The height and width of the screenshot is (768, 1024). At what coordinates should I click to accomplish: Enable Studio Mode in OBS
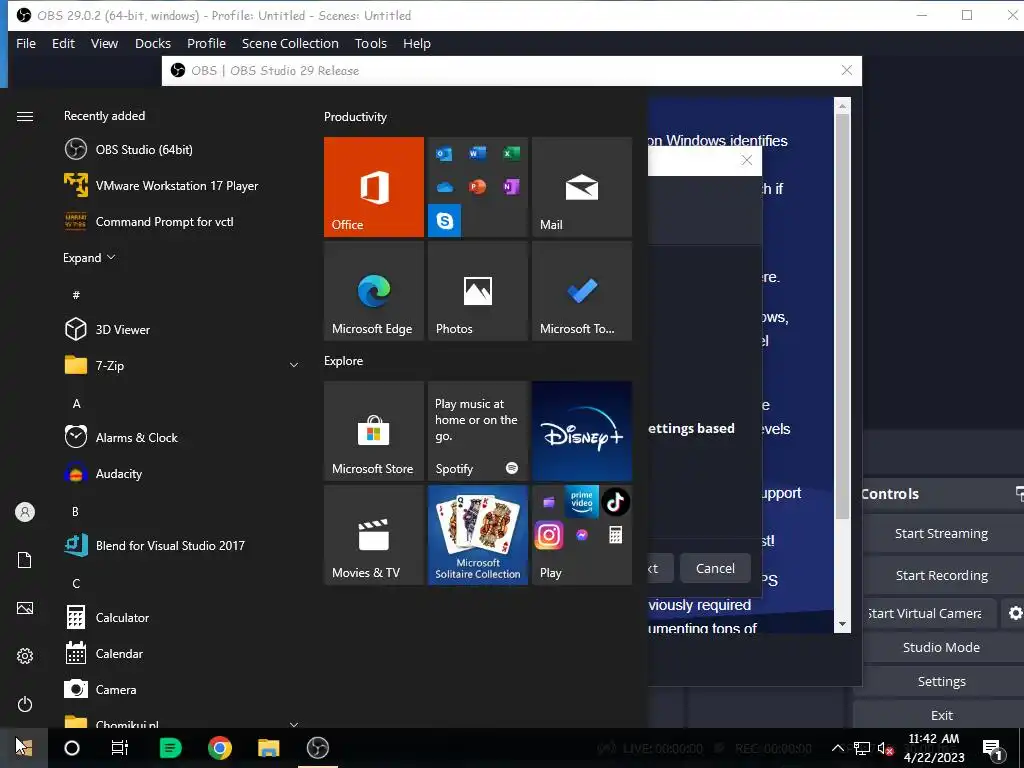click(941, 647)
